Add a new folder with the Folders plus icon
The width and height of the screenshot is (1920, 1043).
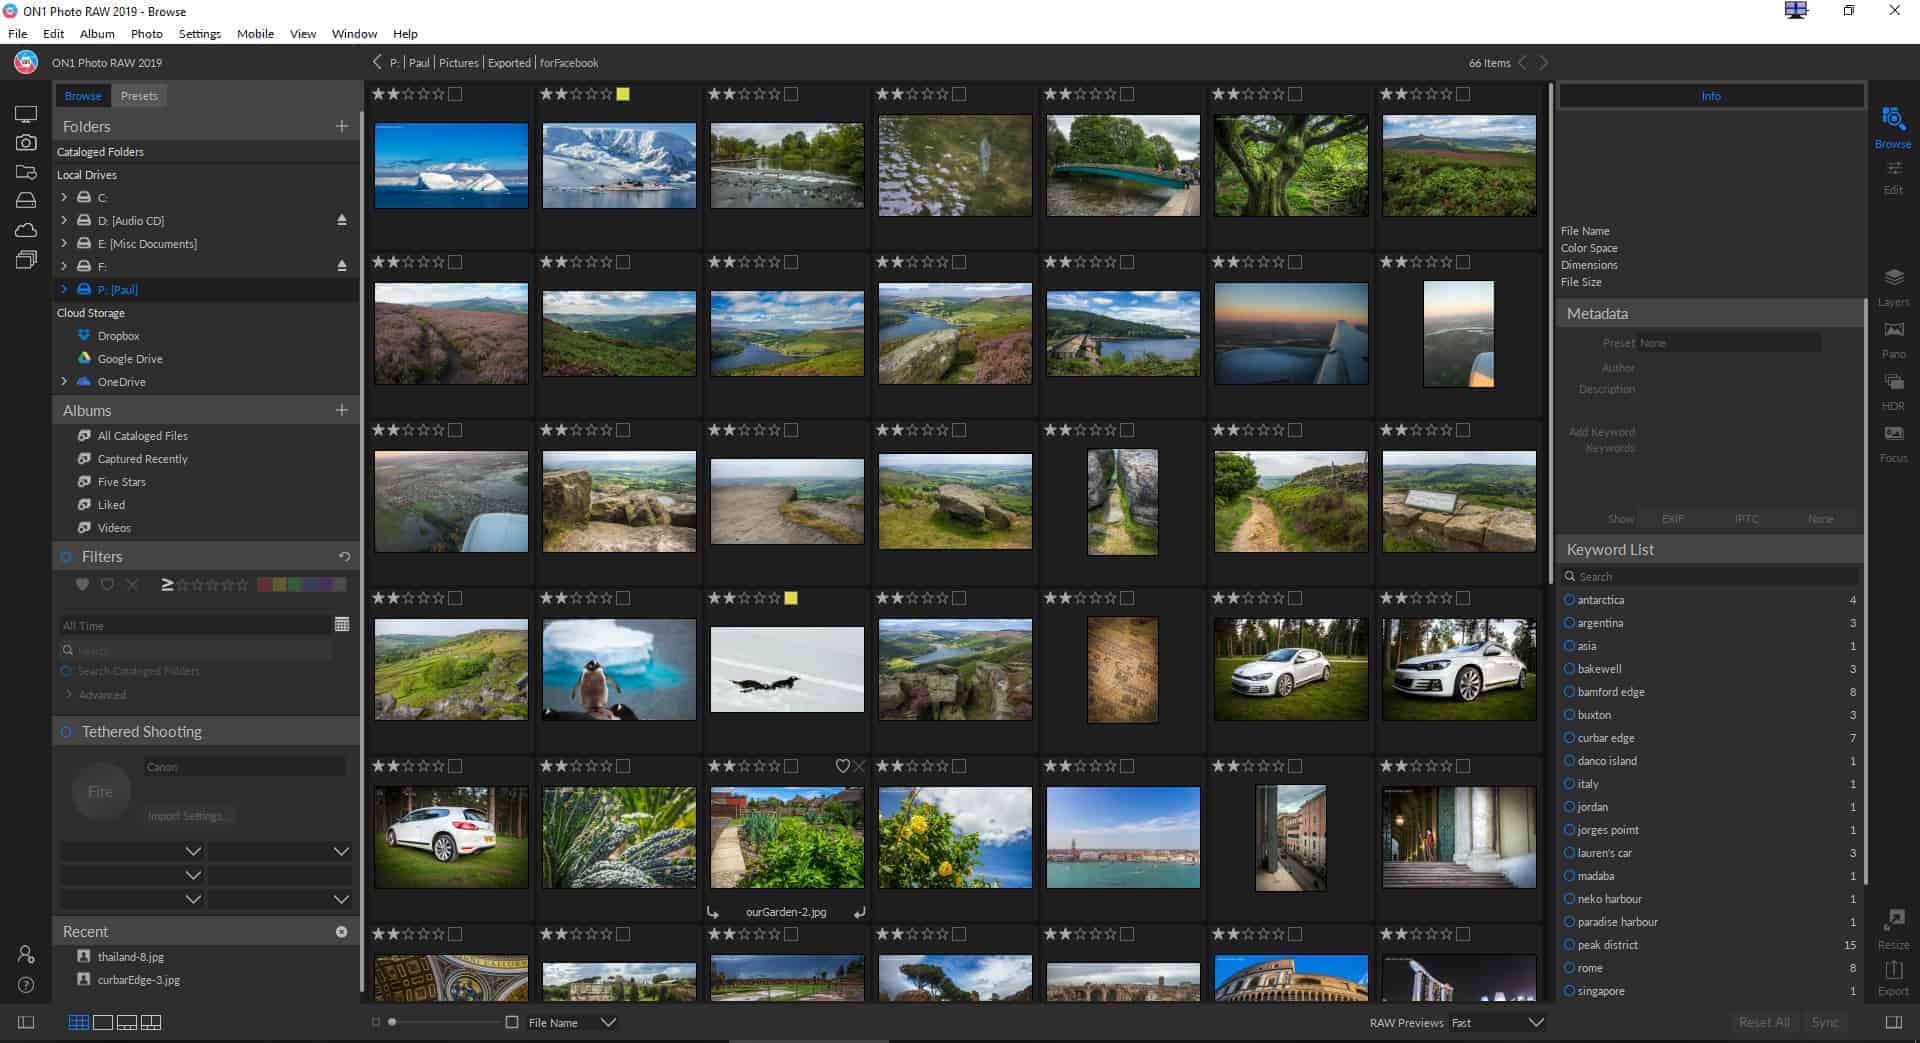tap(341, 126)
